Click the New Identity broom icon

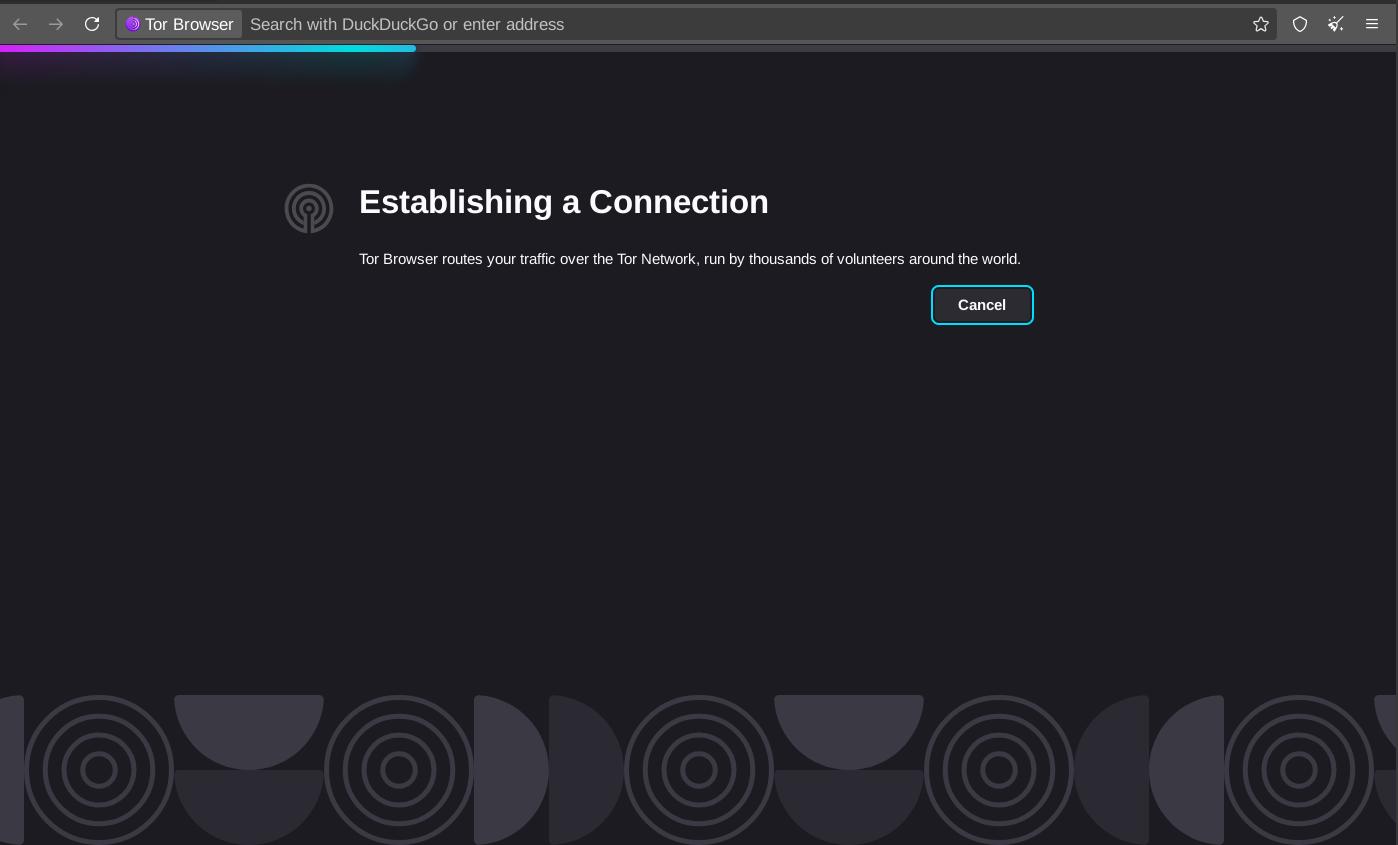[x=1336, y=24]
